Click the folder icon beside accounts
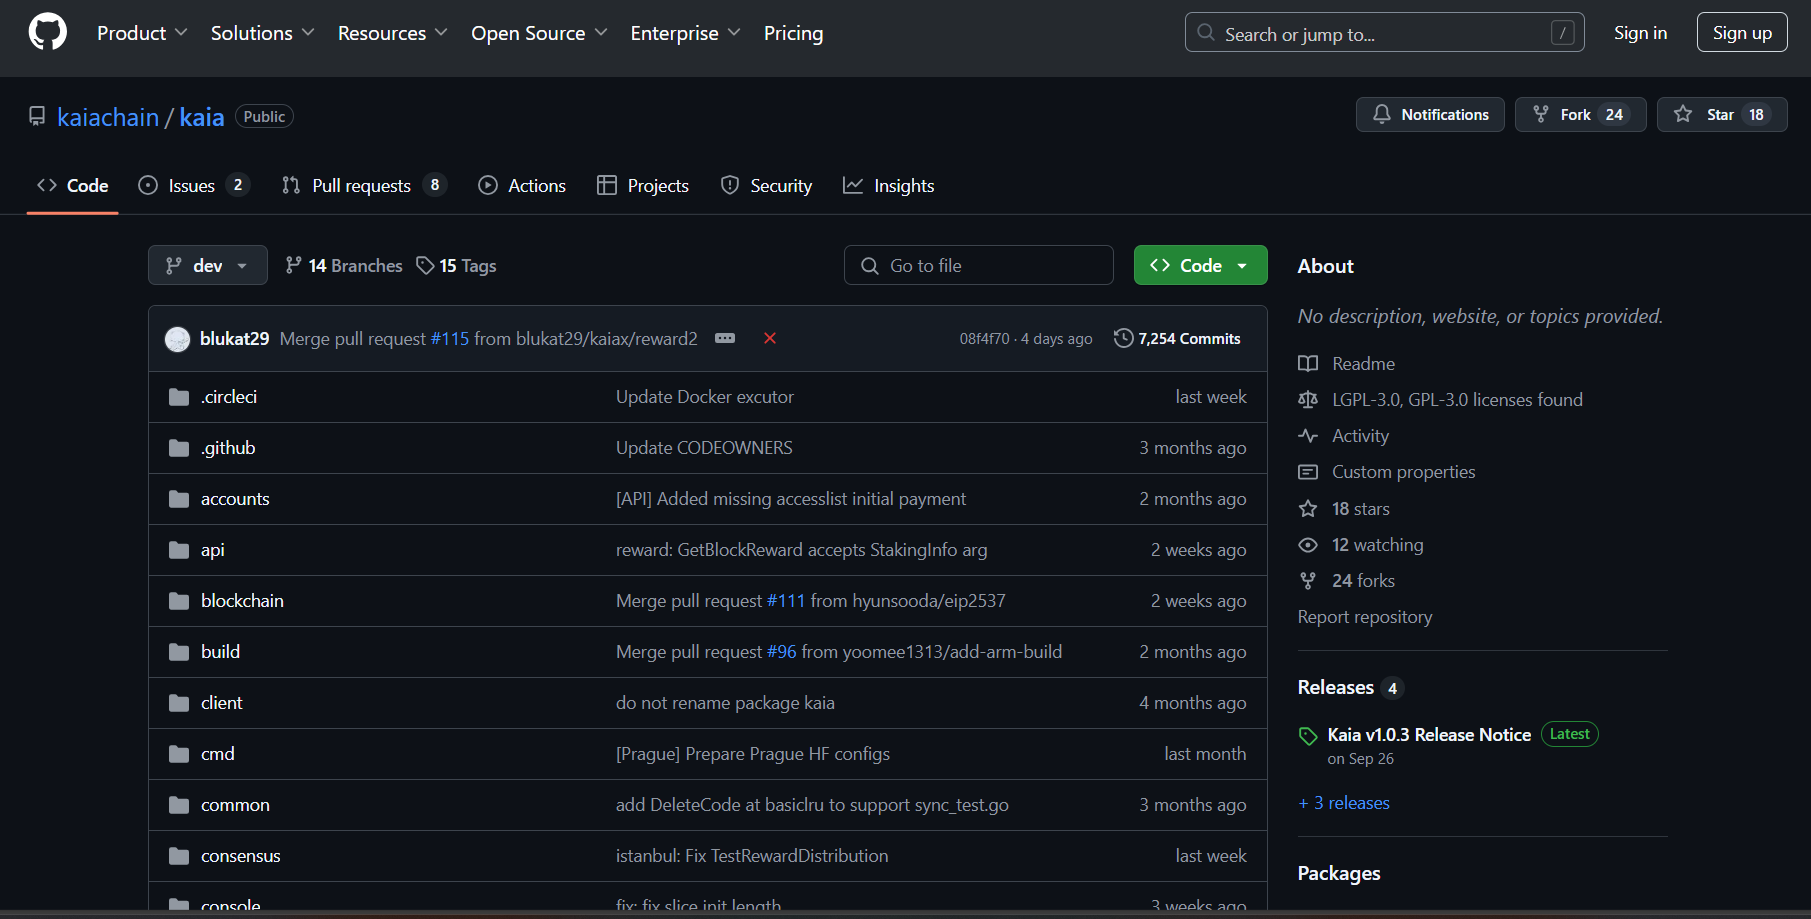The image size is (1811, 919). 179,499
